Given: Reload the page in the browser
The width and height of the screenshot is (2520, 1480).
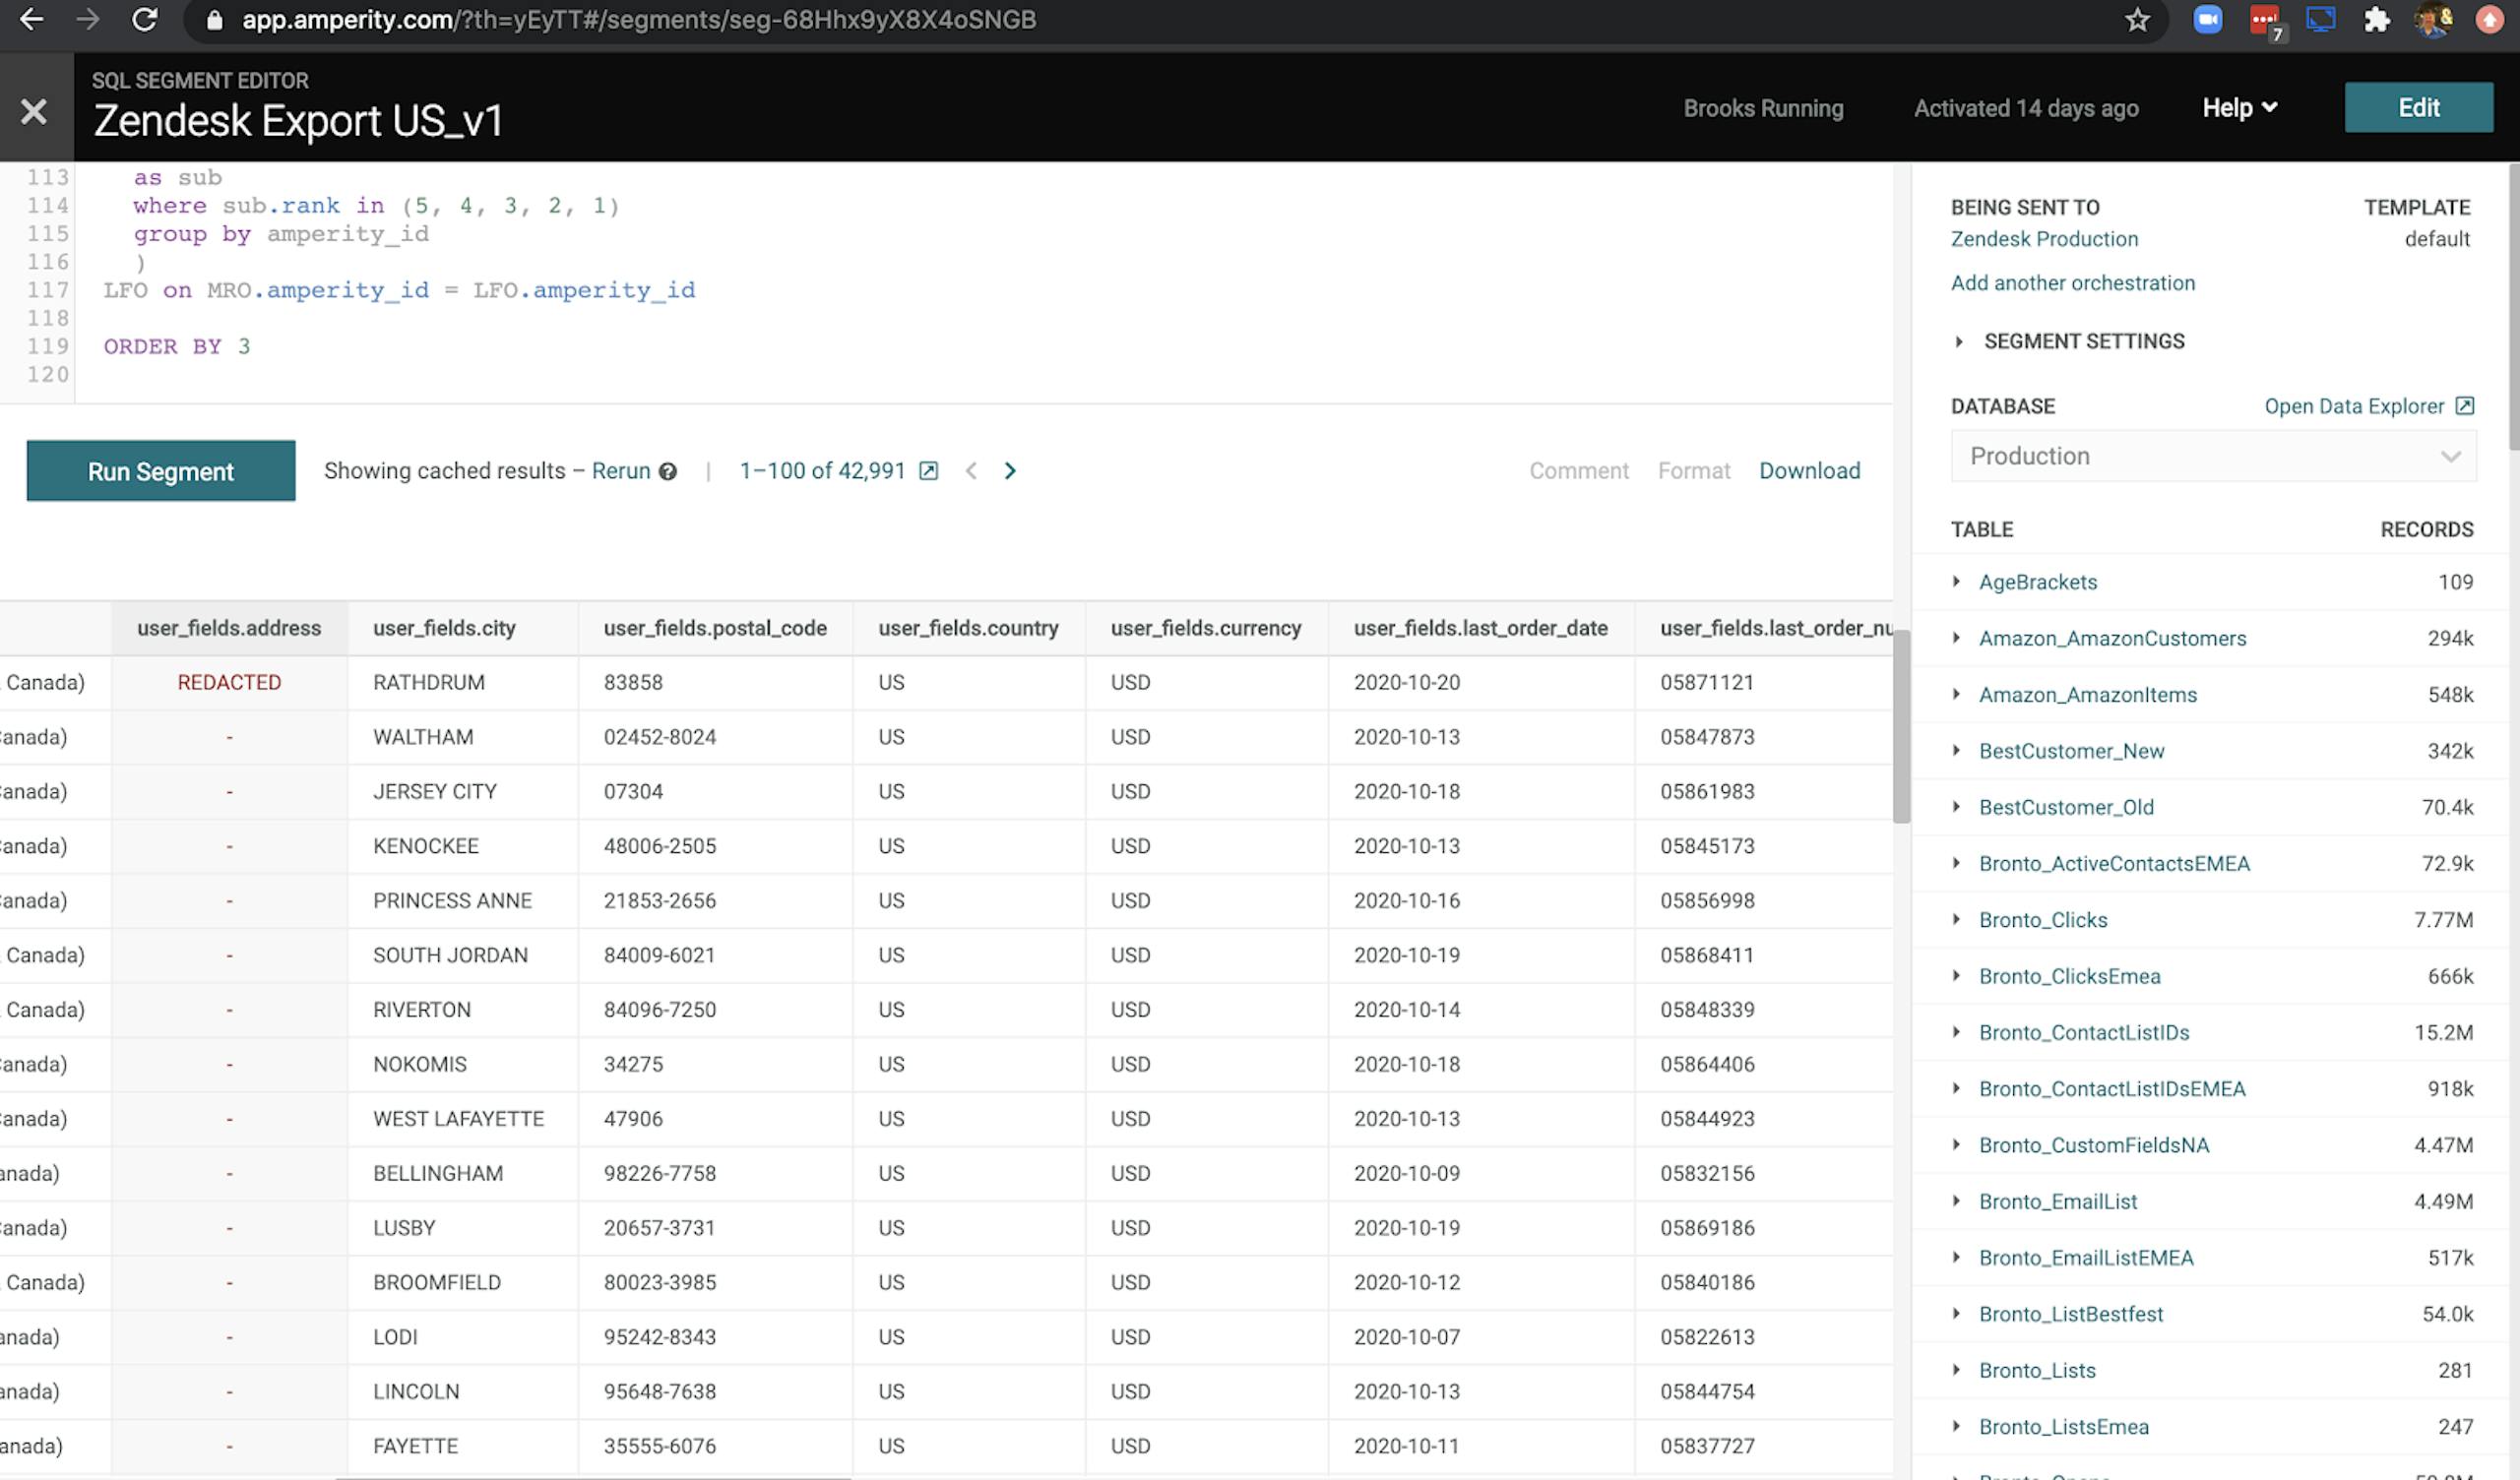Looking at the screenshot, I should 145,20.
